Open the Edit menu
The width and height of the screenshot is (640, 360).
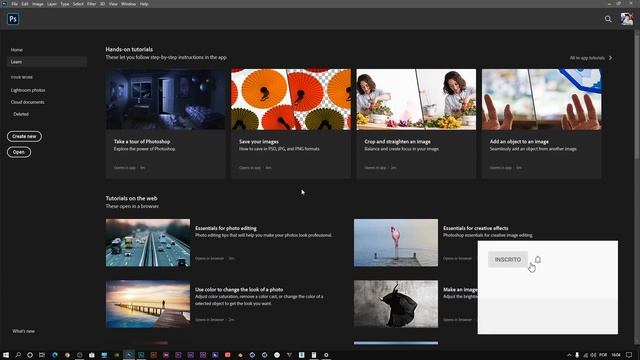[x=25, y=4]
